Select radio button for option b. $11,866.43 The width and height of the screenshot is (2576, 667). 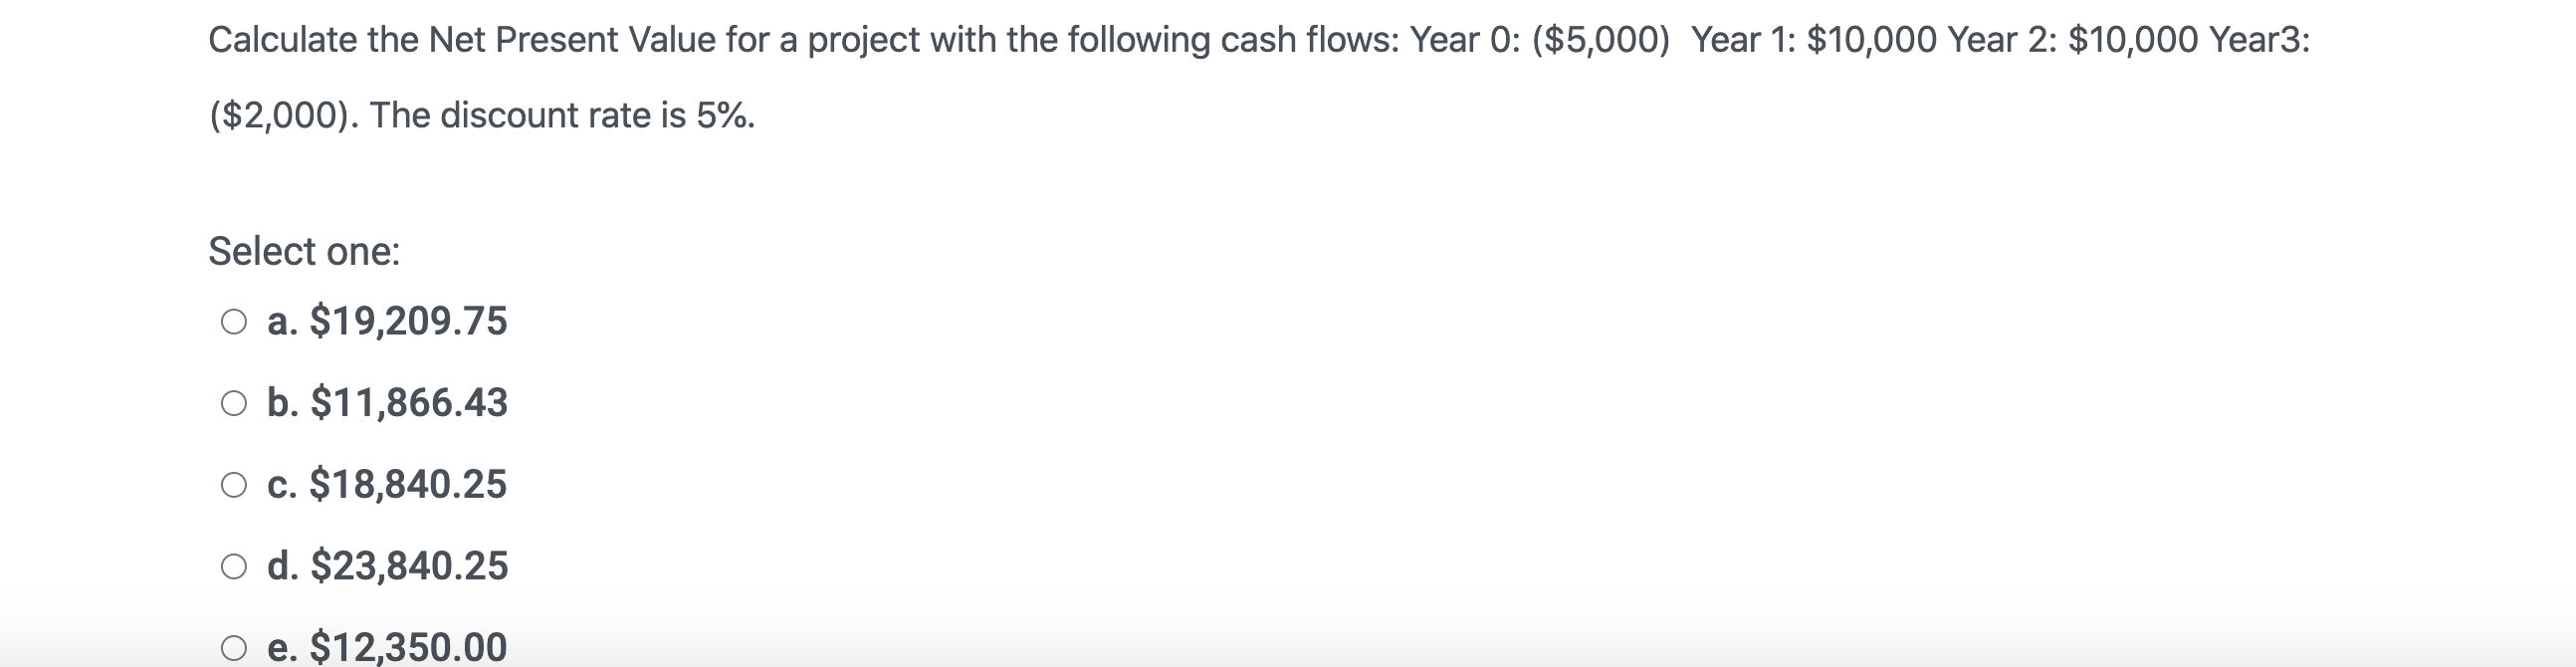[236, 402]
